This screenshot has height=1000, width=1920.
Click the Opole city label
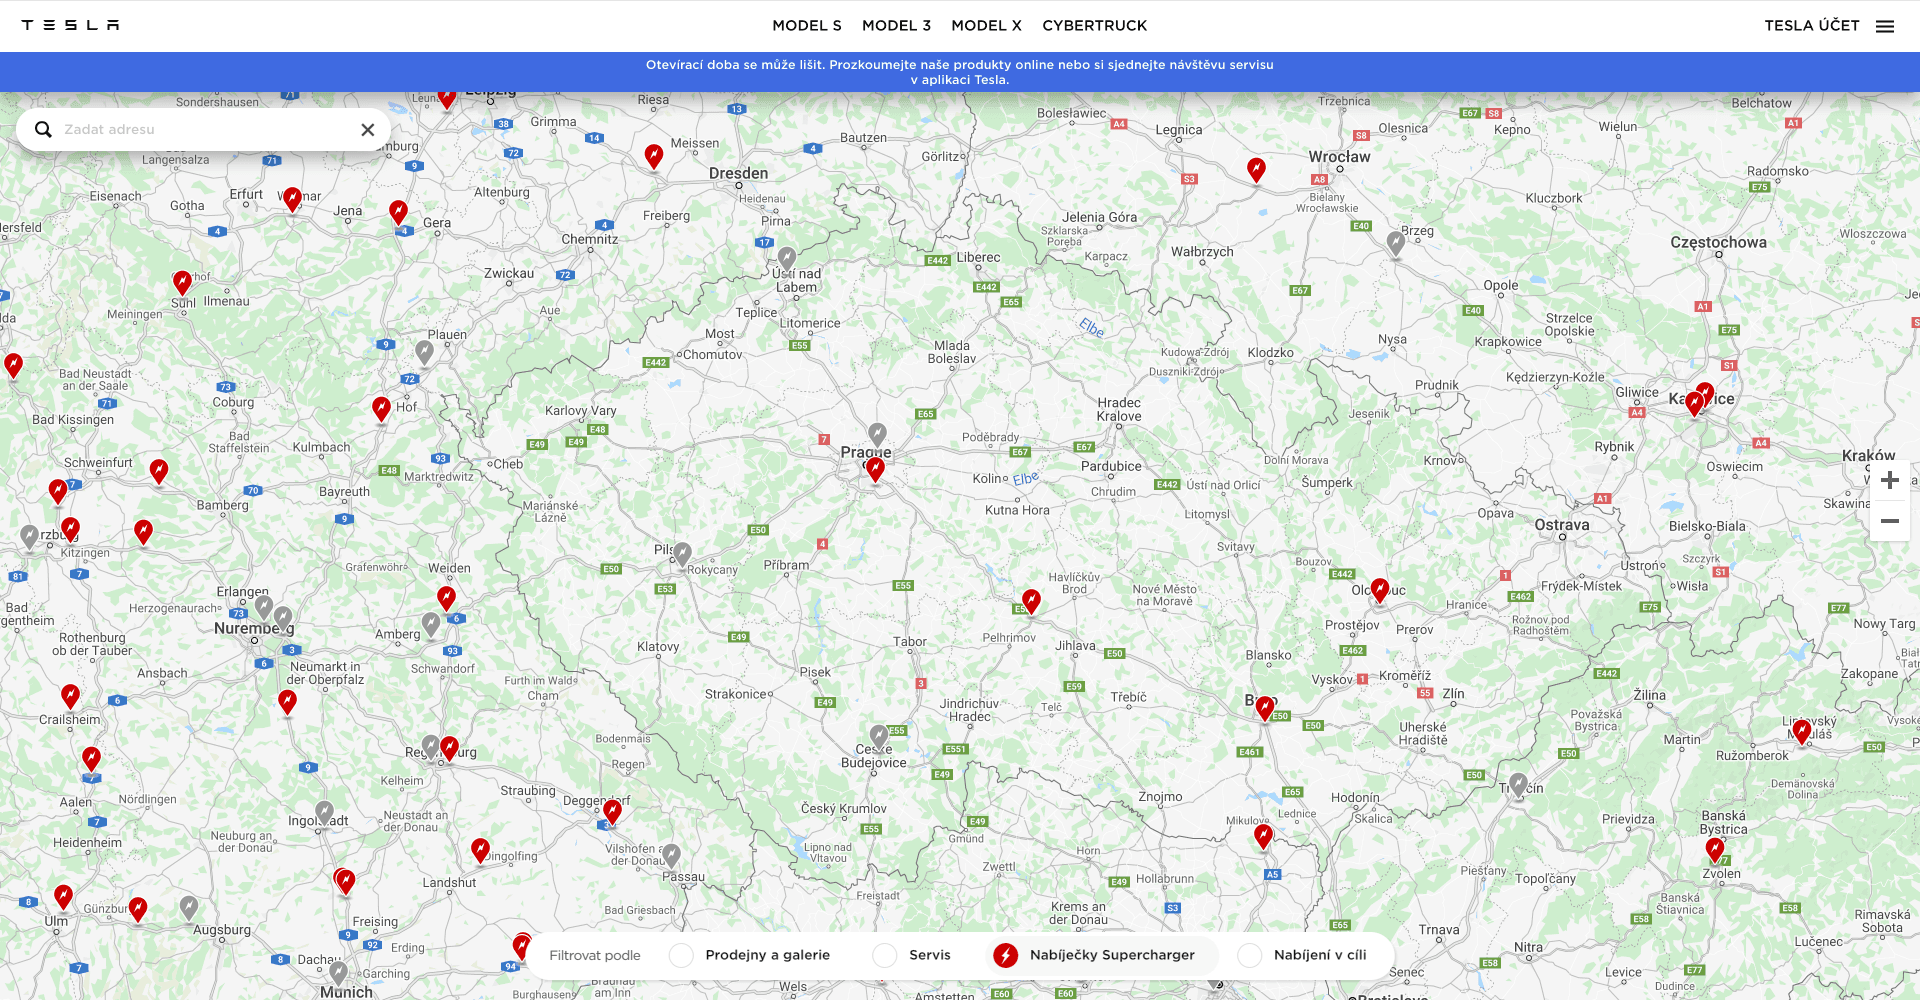(x=1500, y=285)
